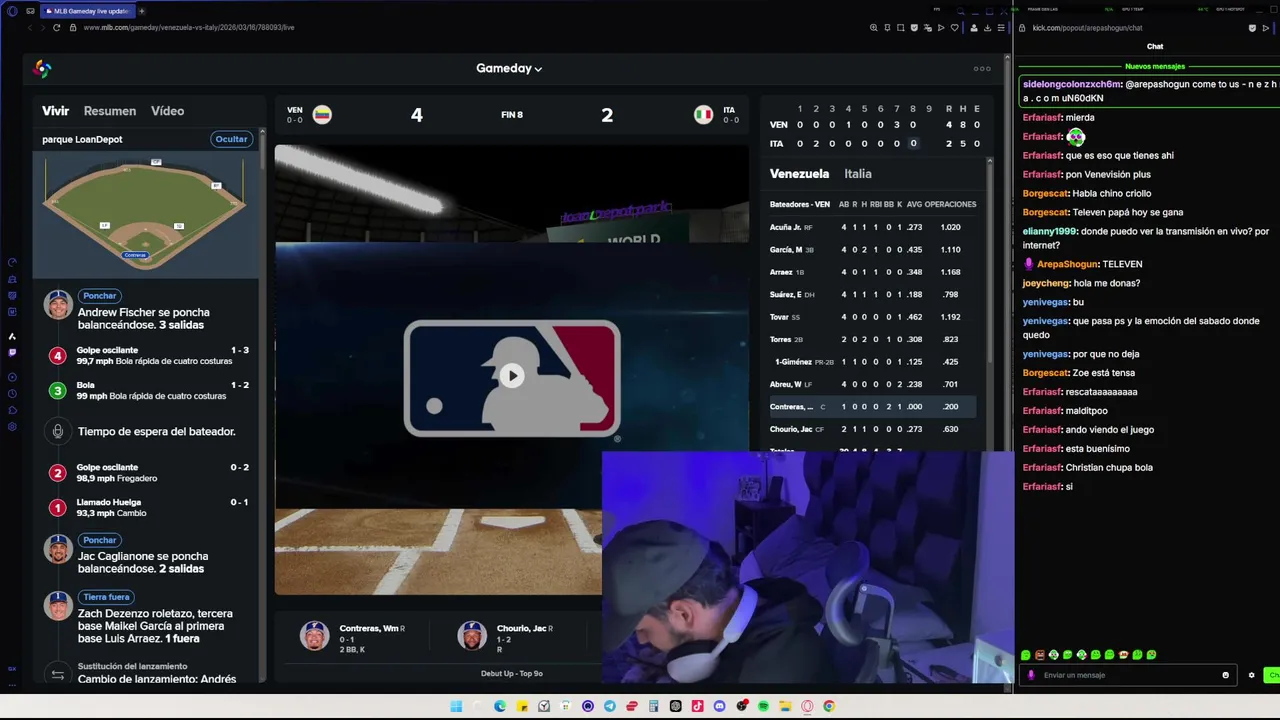Open the Vídeo tab
The height and width of the screenshot is (720, 1280).
tap(167, 111)
